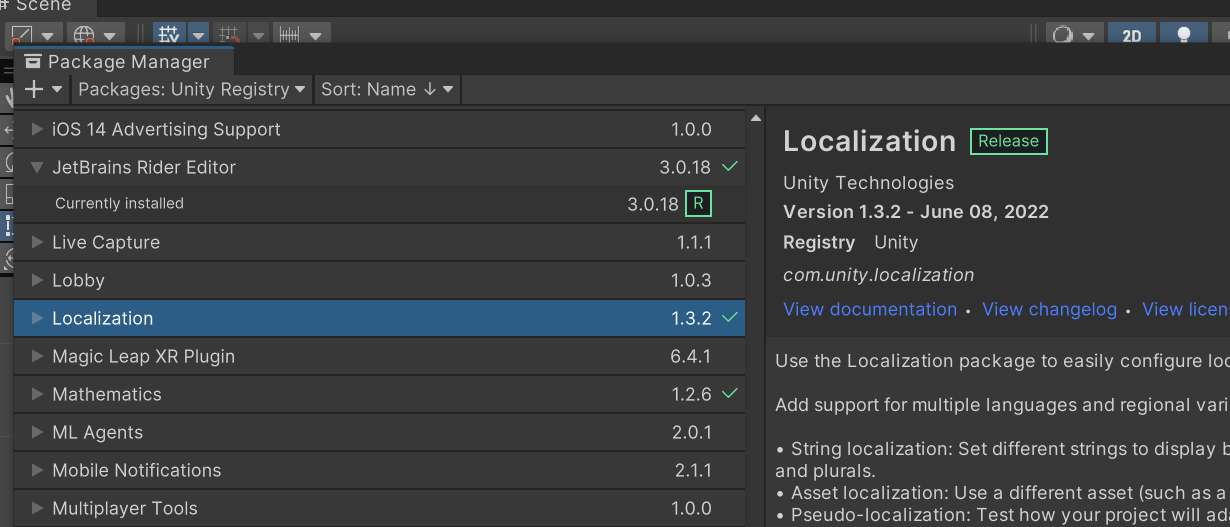
Task: Click the plus add-package button
Action: (x=43, y=89)
